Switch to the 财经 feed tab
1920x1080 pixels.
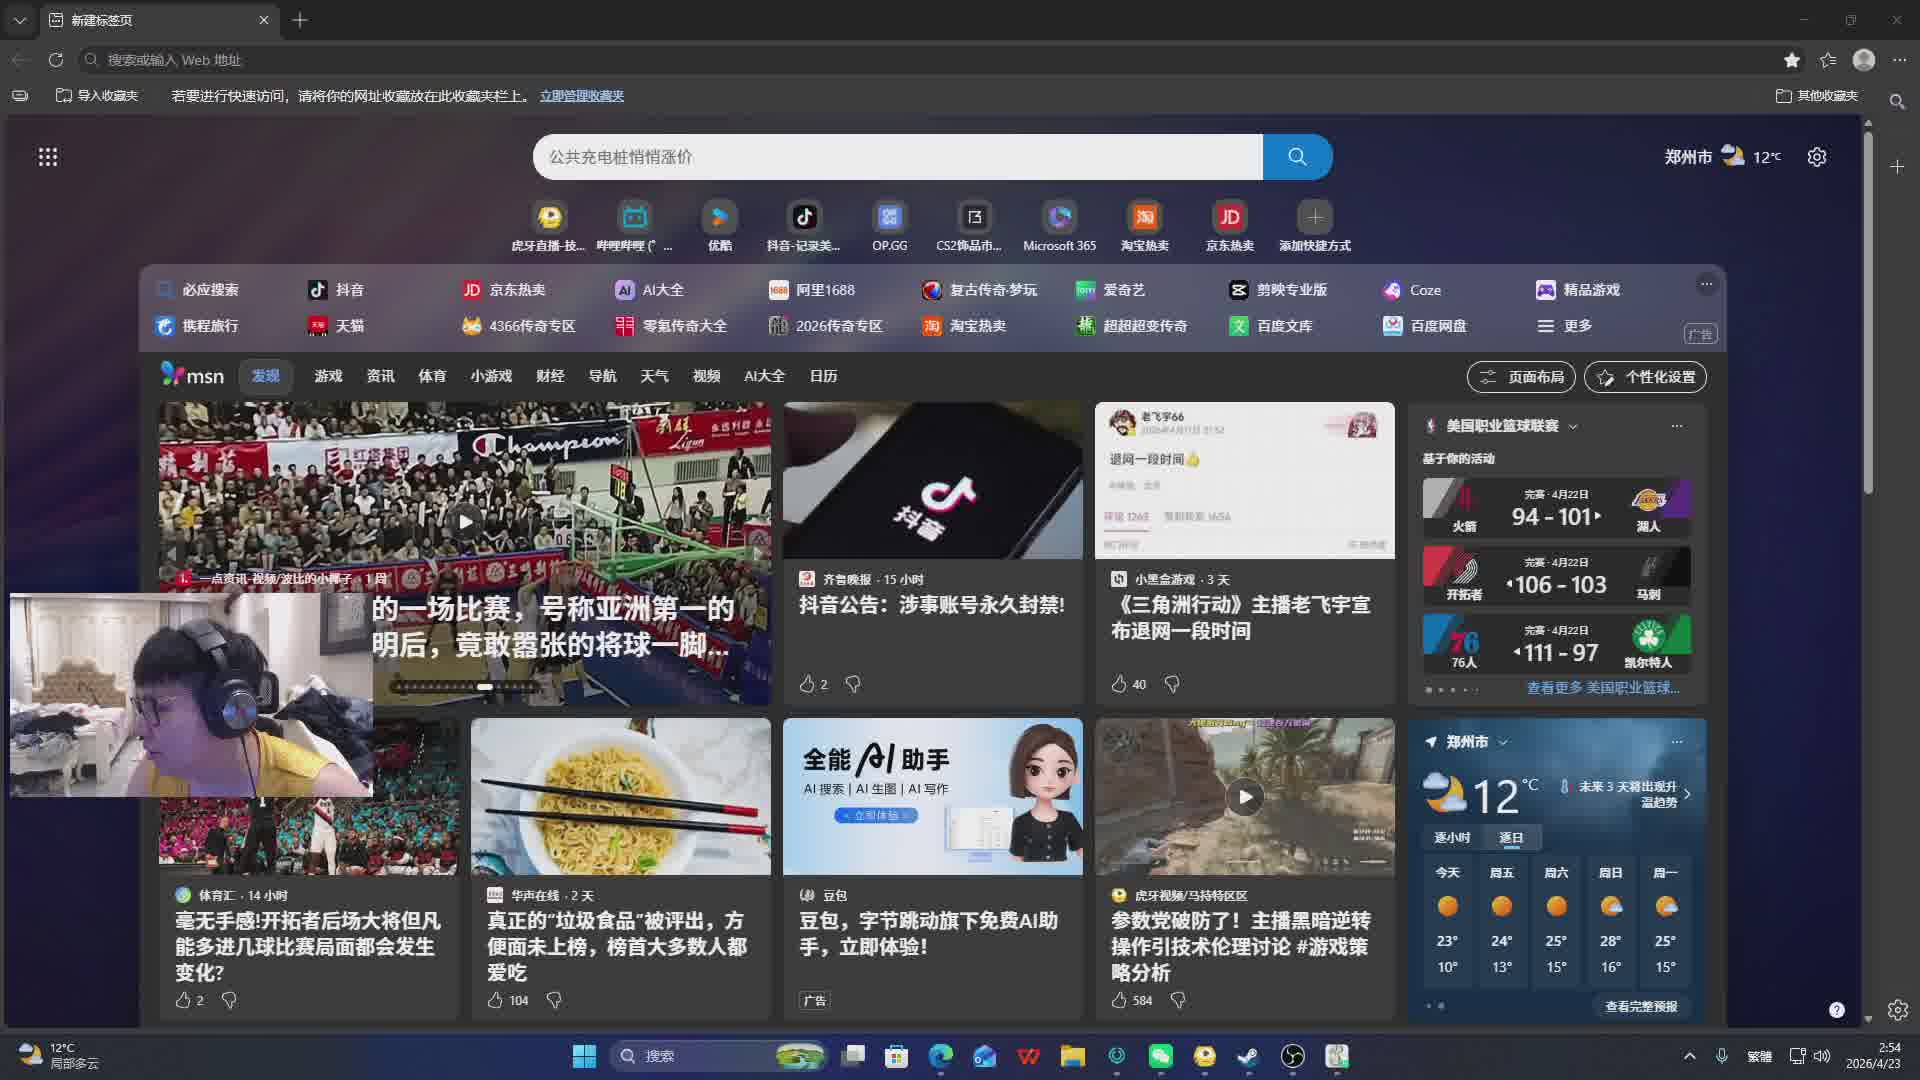(x=550, y=376)
